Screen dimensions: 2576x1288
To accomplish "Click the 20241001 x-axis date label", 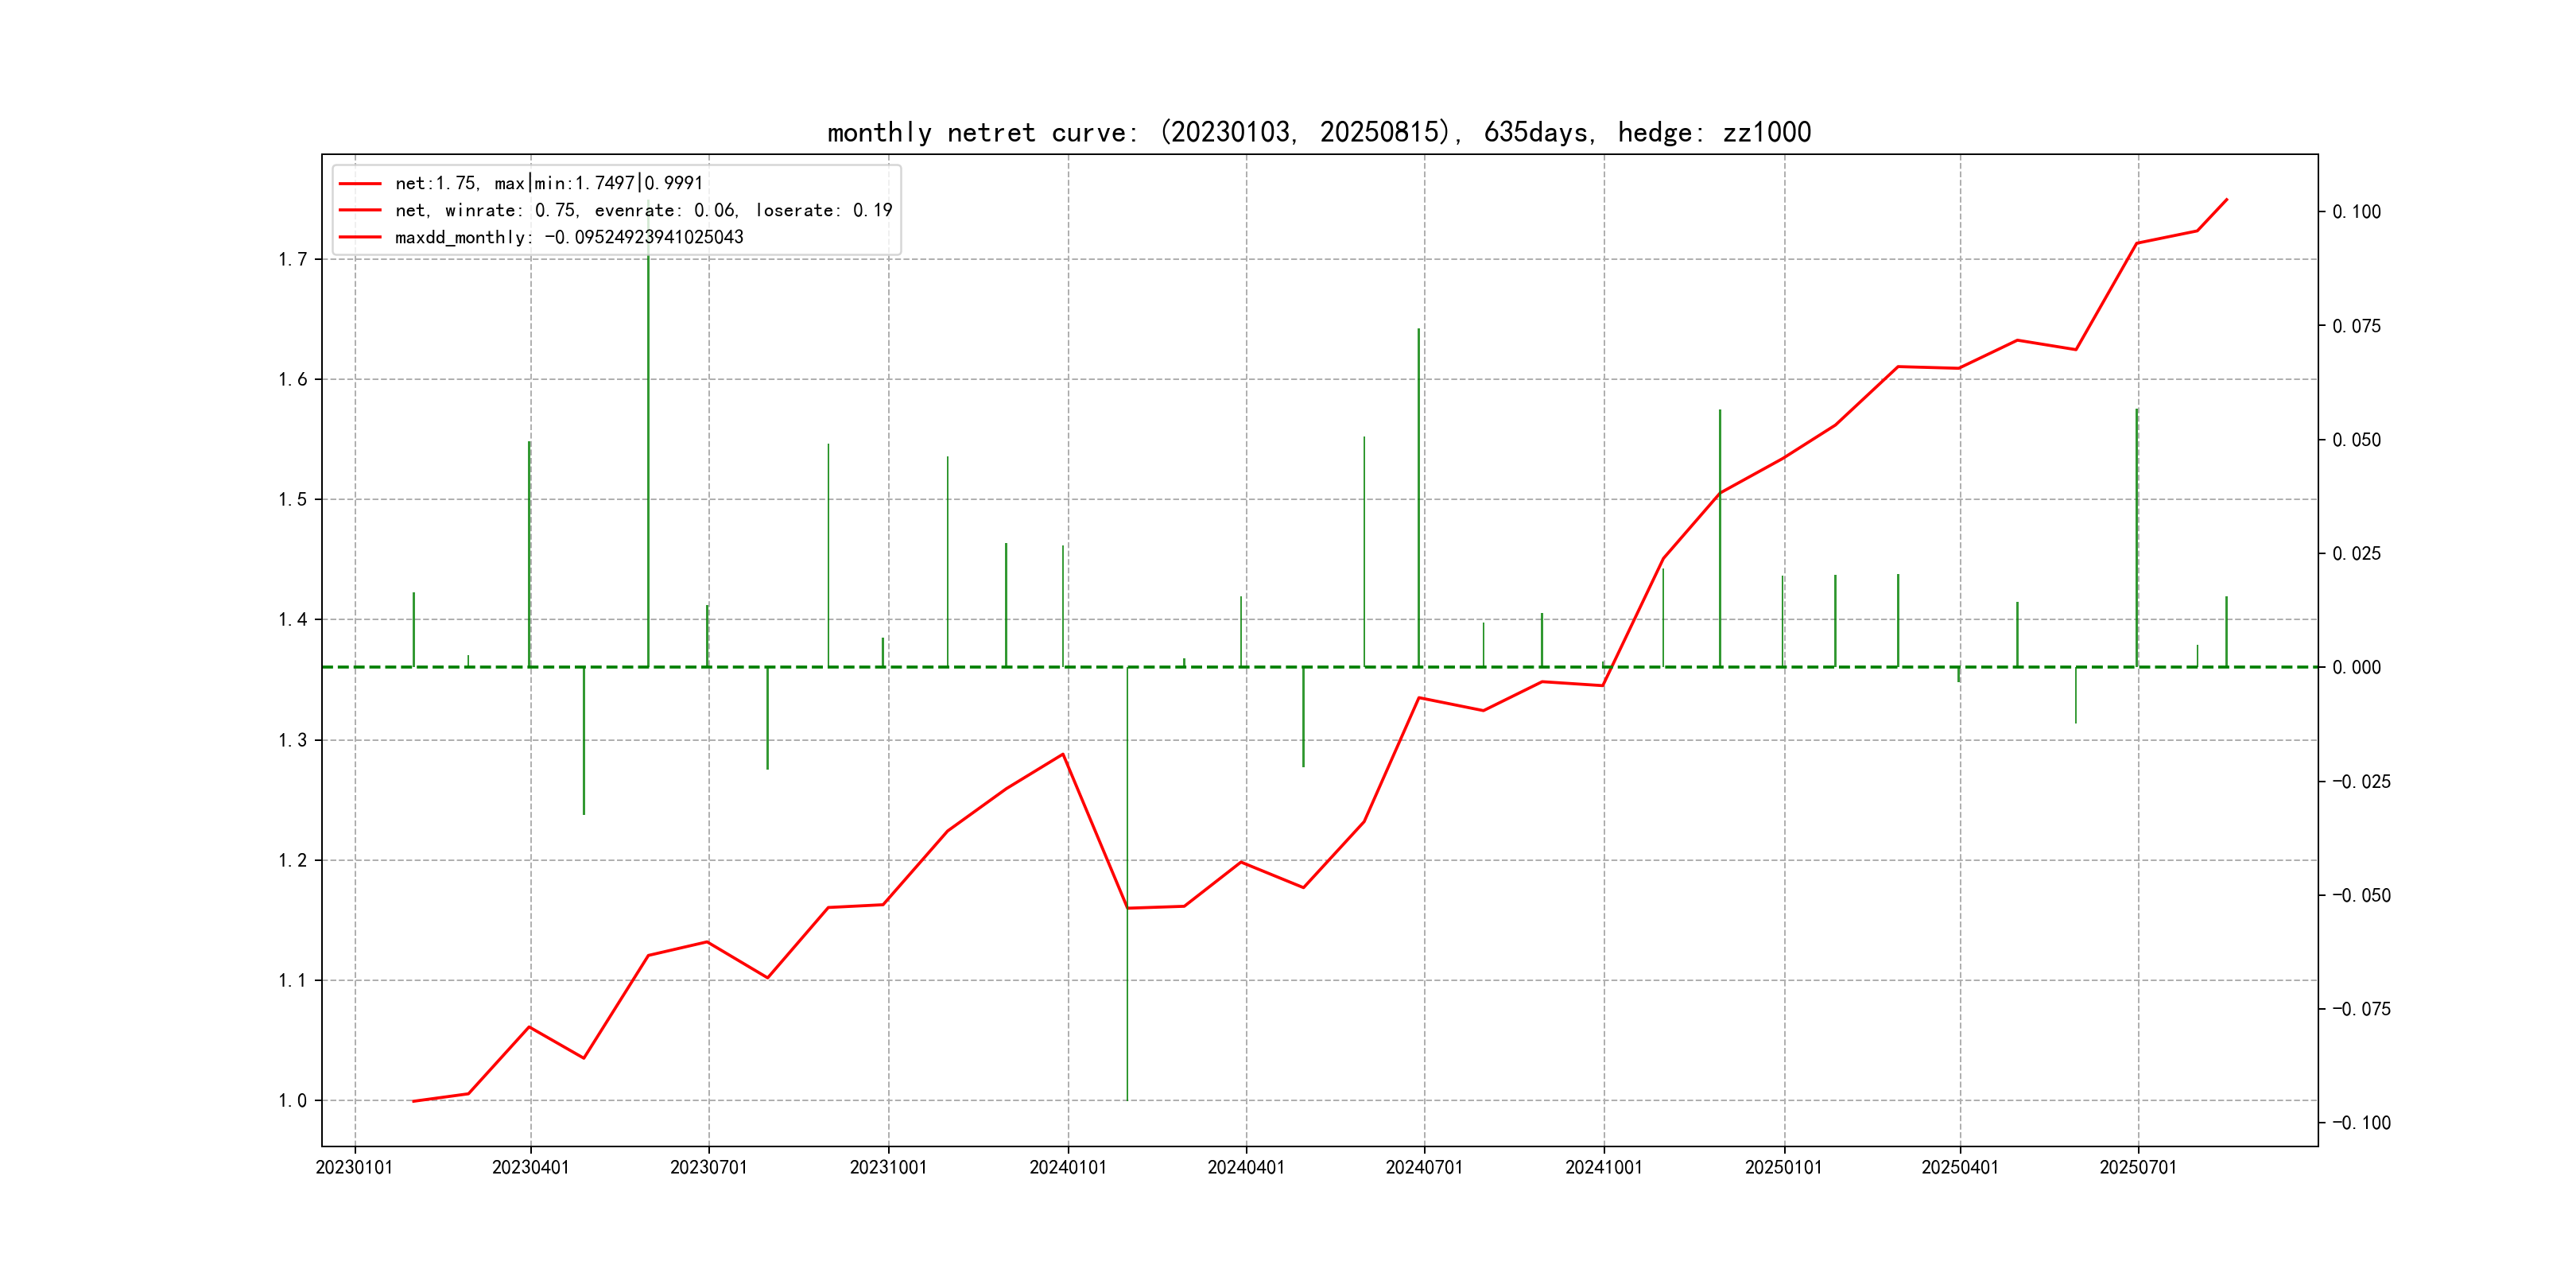I will [x=1603, y=1168].
